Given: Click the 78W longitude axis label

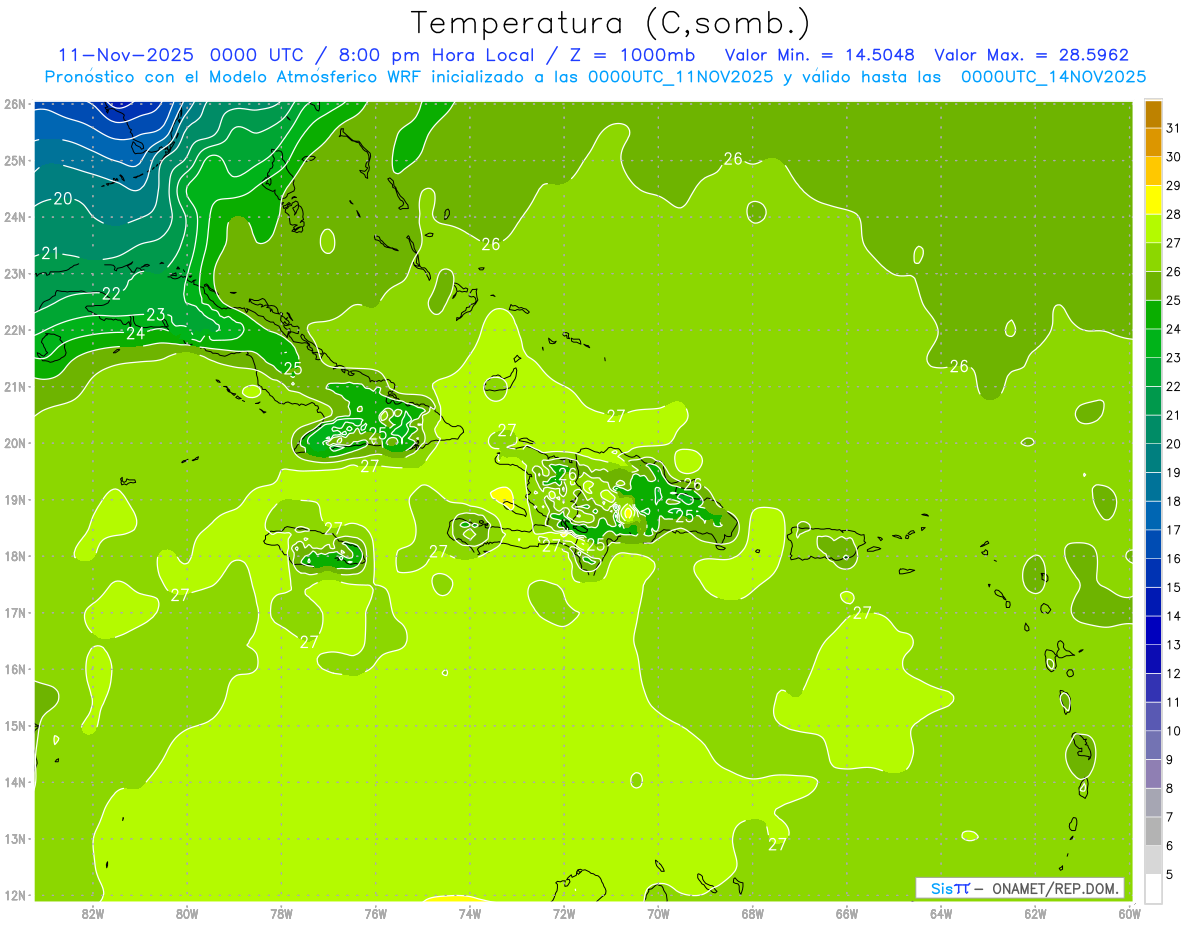Looking at the screenshot, I should (x=281, y=912).
